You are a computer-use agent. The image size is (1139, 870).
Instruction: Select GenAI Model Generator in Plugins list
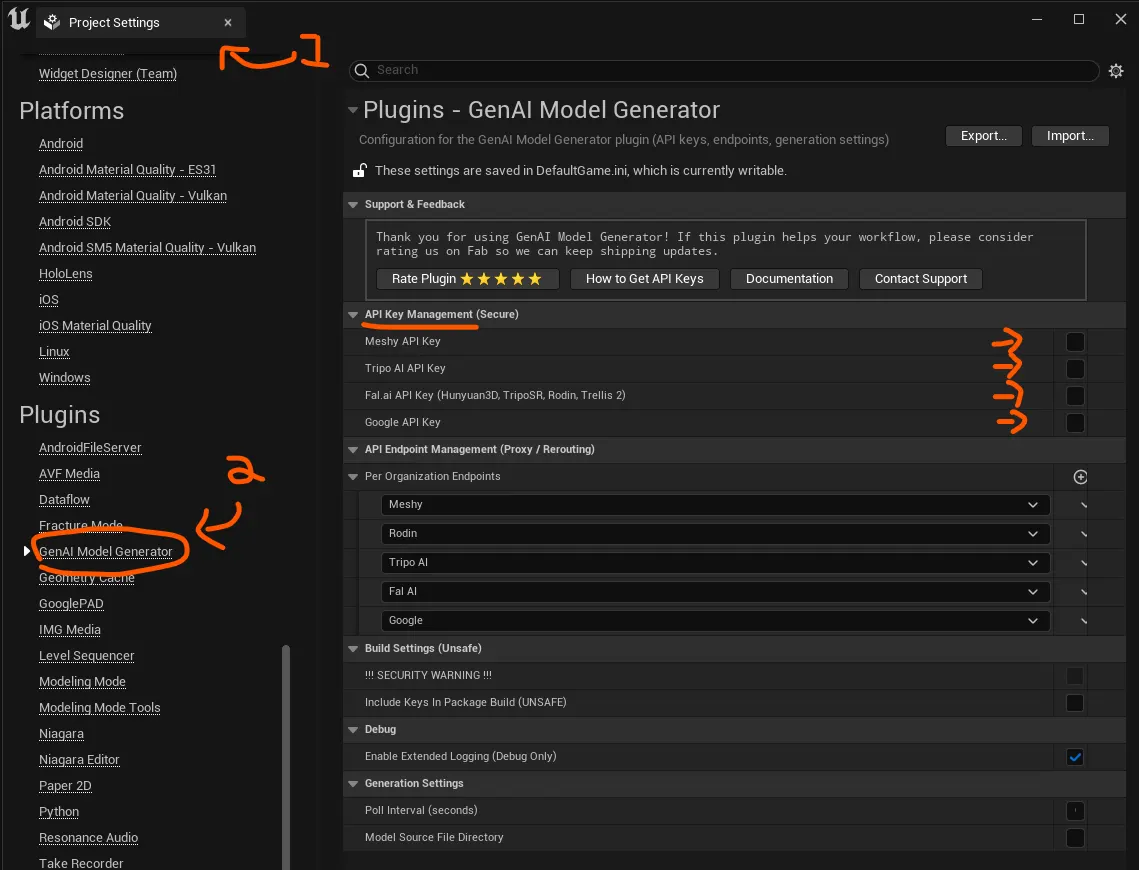click(105, 552)
